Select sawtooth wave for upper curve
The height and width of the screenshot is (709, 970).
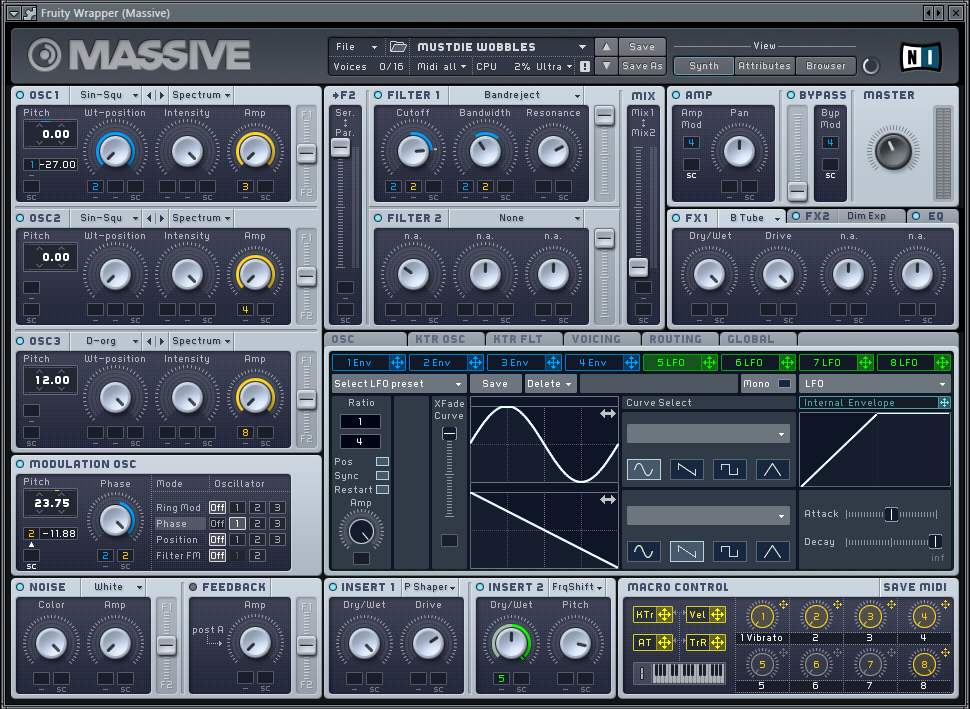[687, 470]
